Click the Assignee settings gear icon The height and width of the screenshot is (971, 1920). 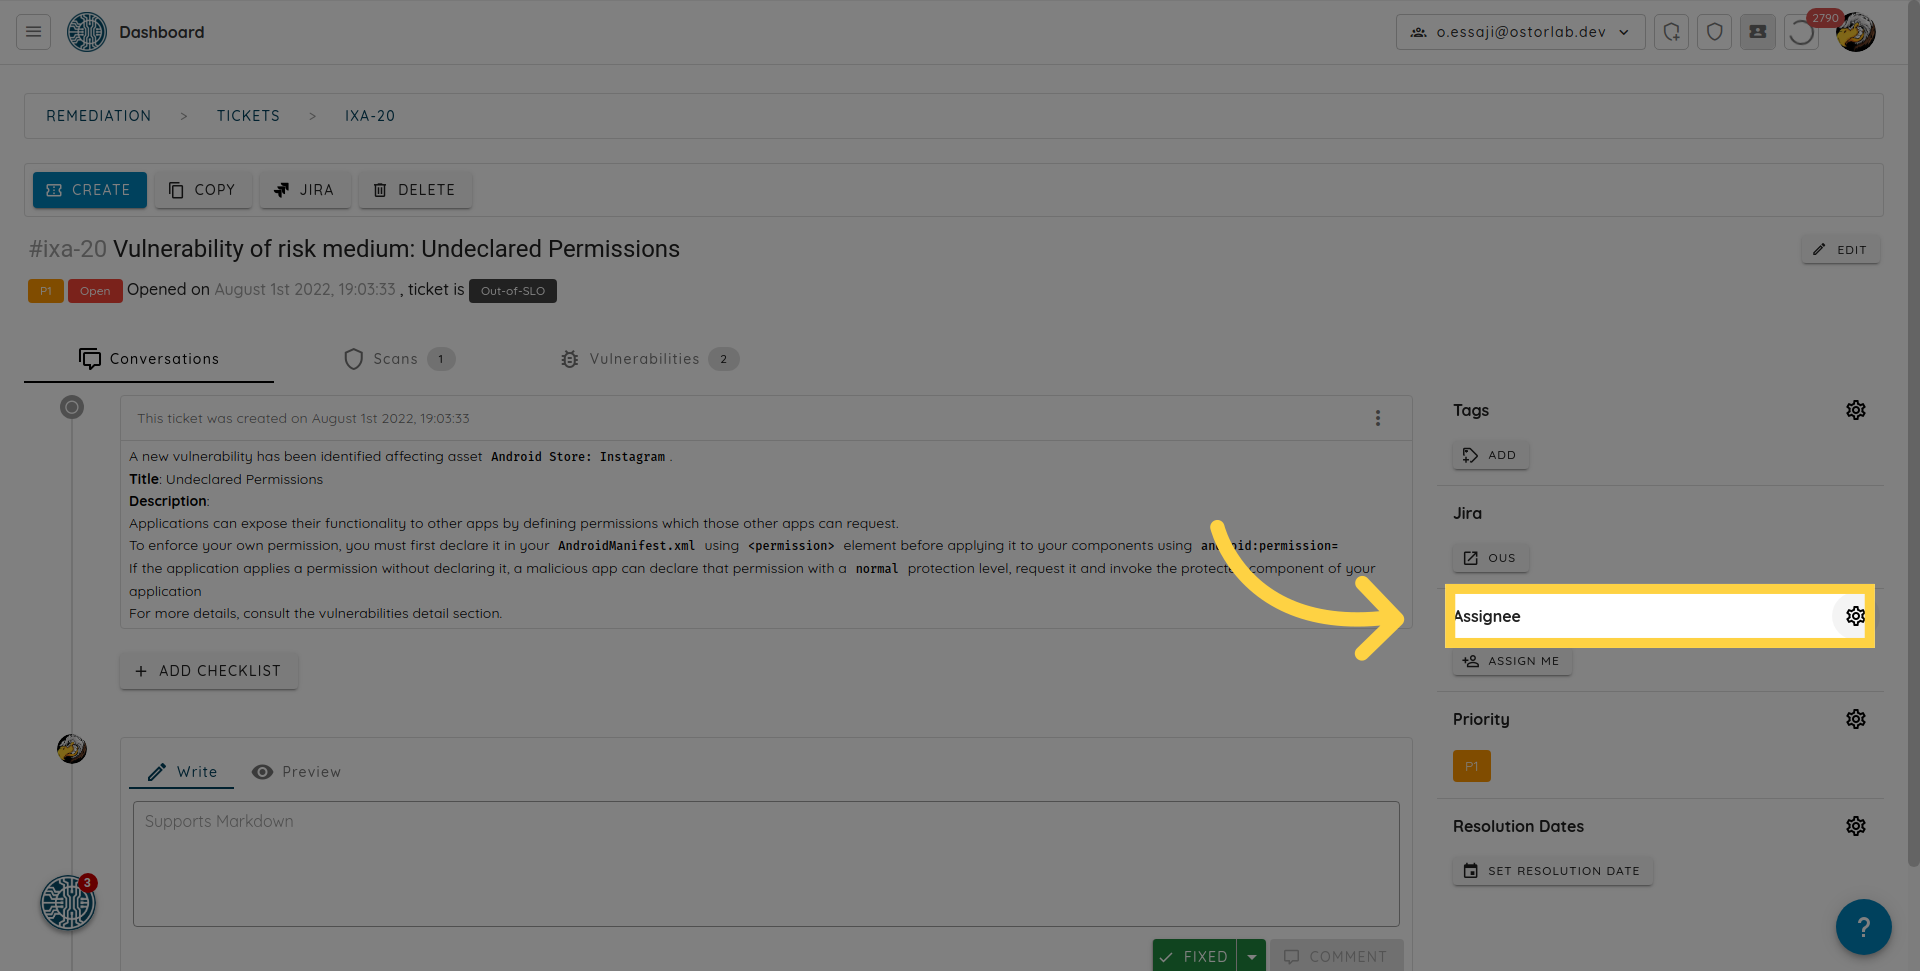(x=1855, y=616)
